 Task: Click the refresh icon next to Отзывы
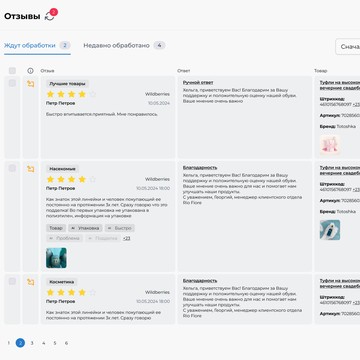coord(49,16)
